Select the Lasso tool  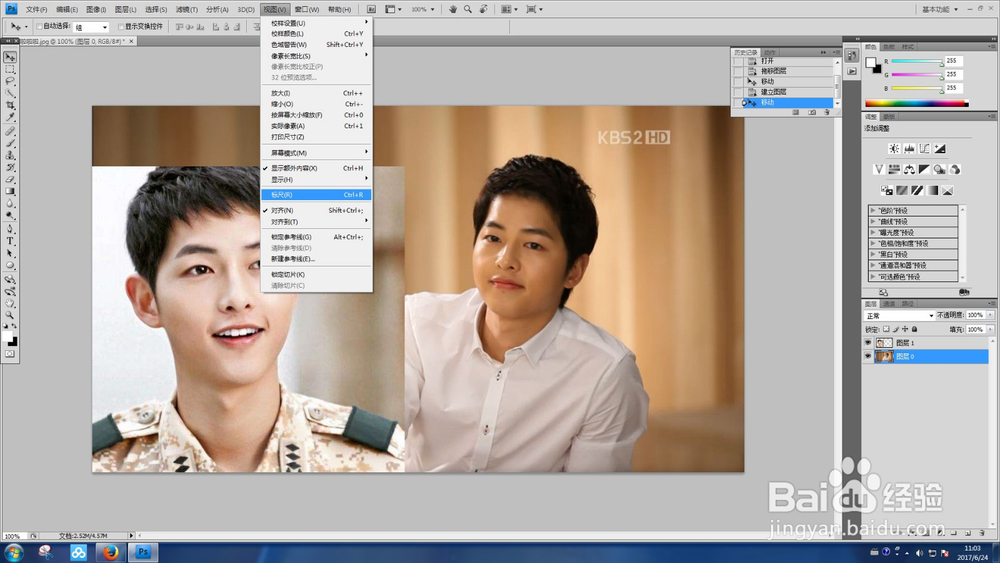point(10,82)
